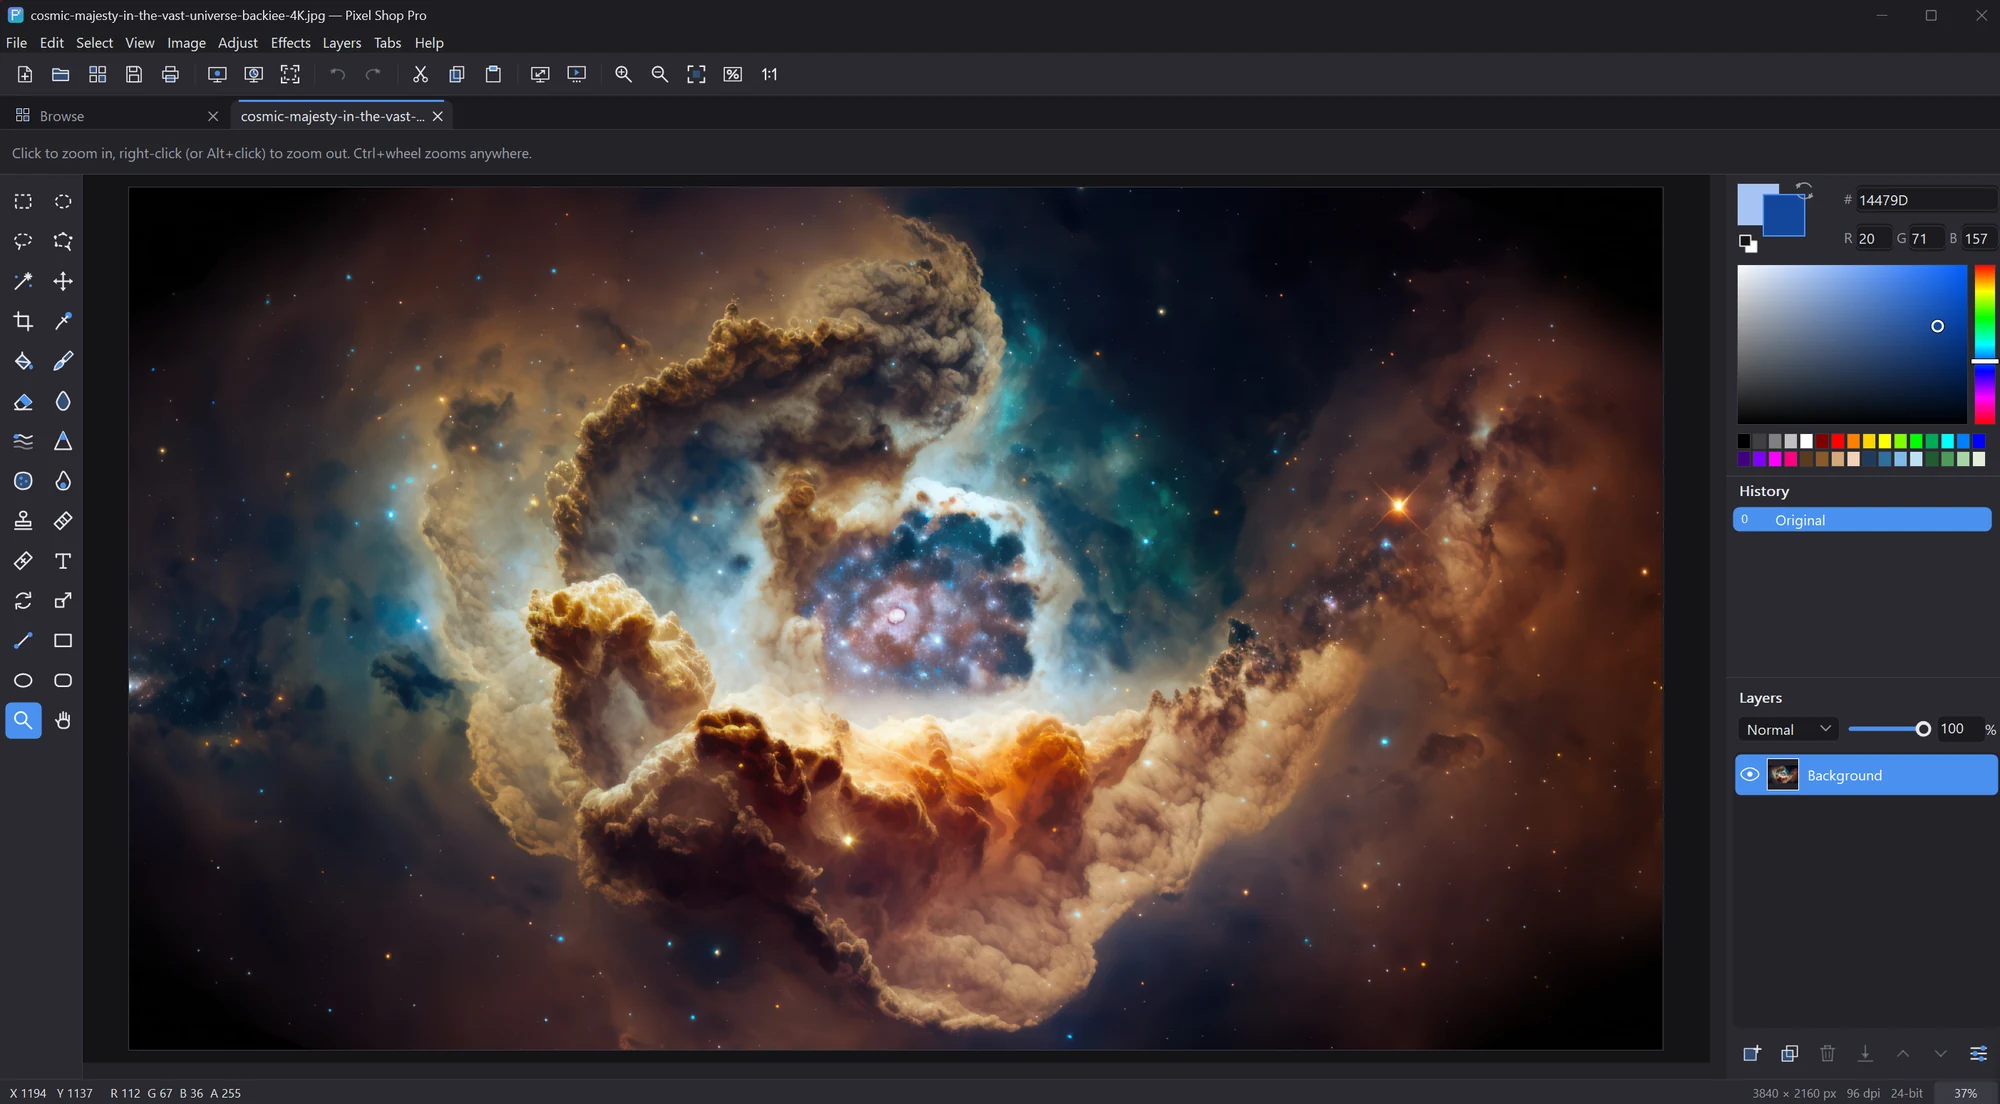
Task: Click the Save icon in toolbar
Action: pyautogui.click(x=134, y=74)
